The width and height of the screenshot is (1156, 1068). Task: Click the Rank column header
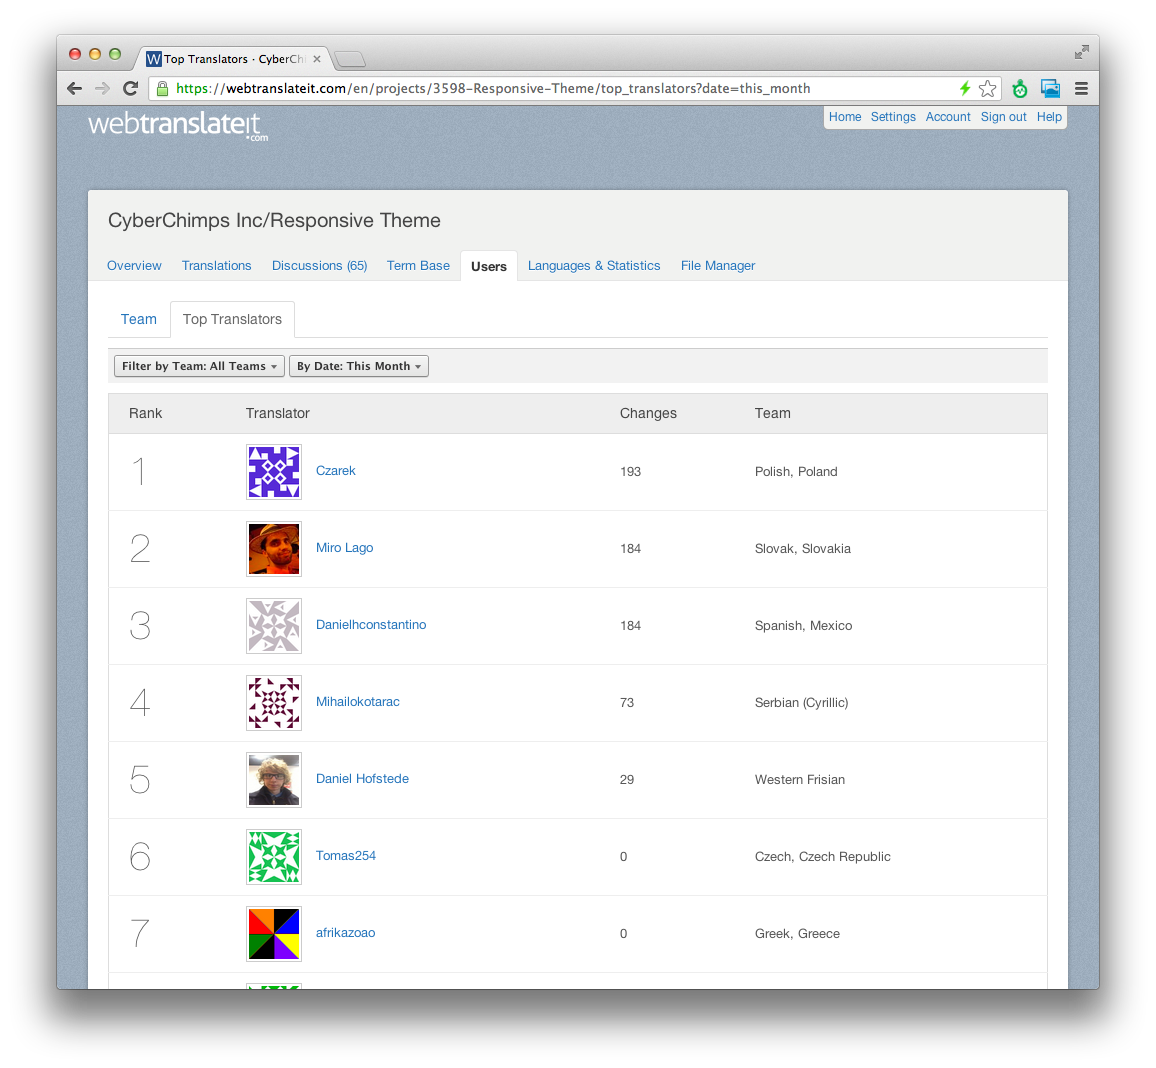point(145,413)
